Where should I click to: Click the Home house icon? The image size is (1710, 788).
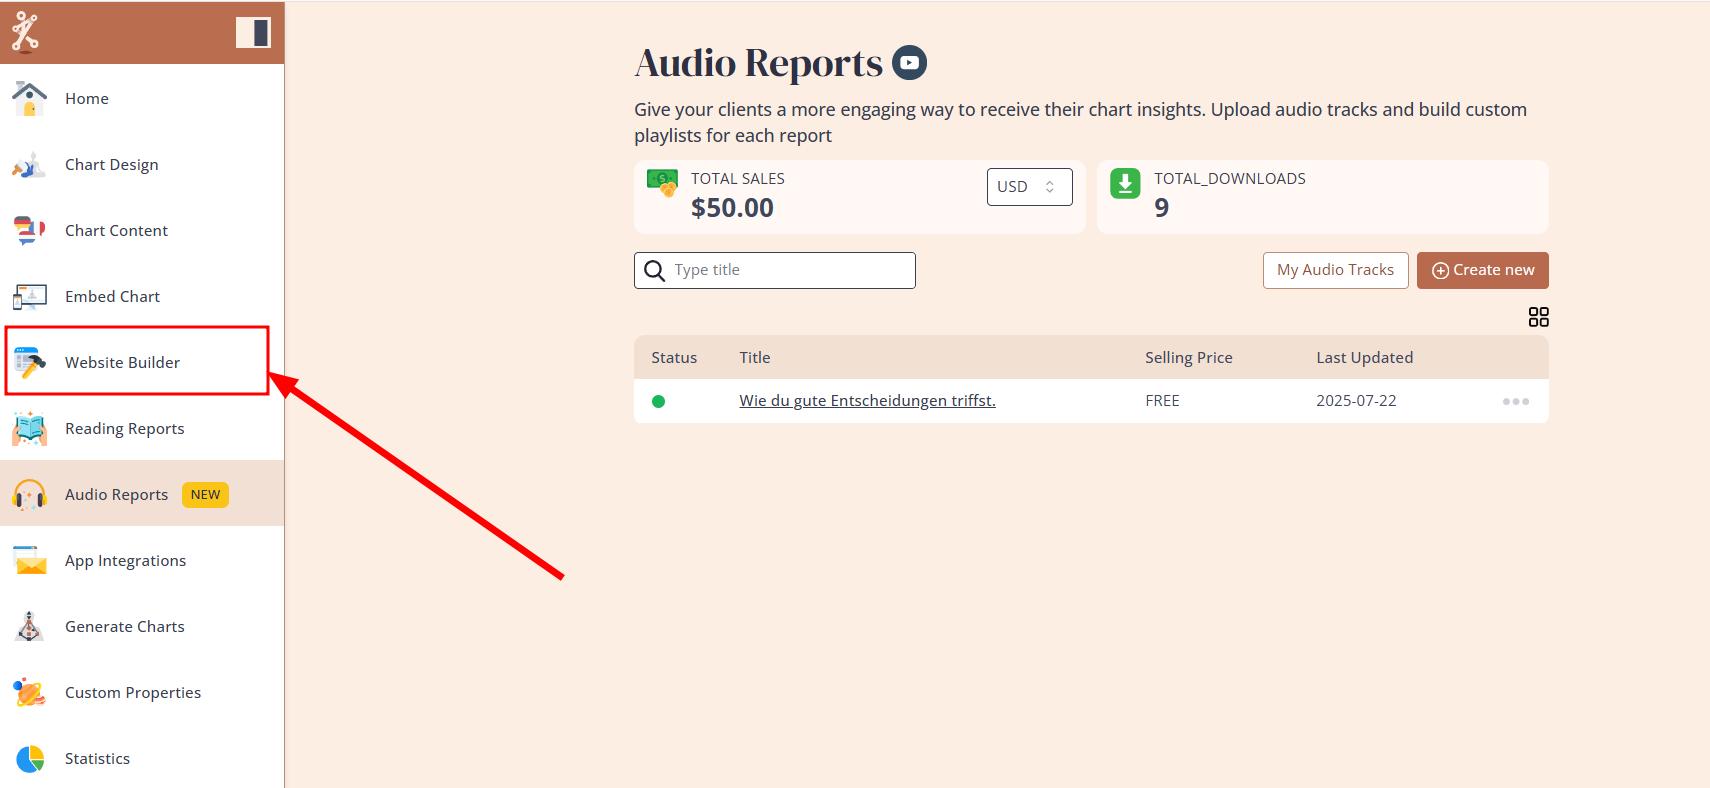click(30, 99)
